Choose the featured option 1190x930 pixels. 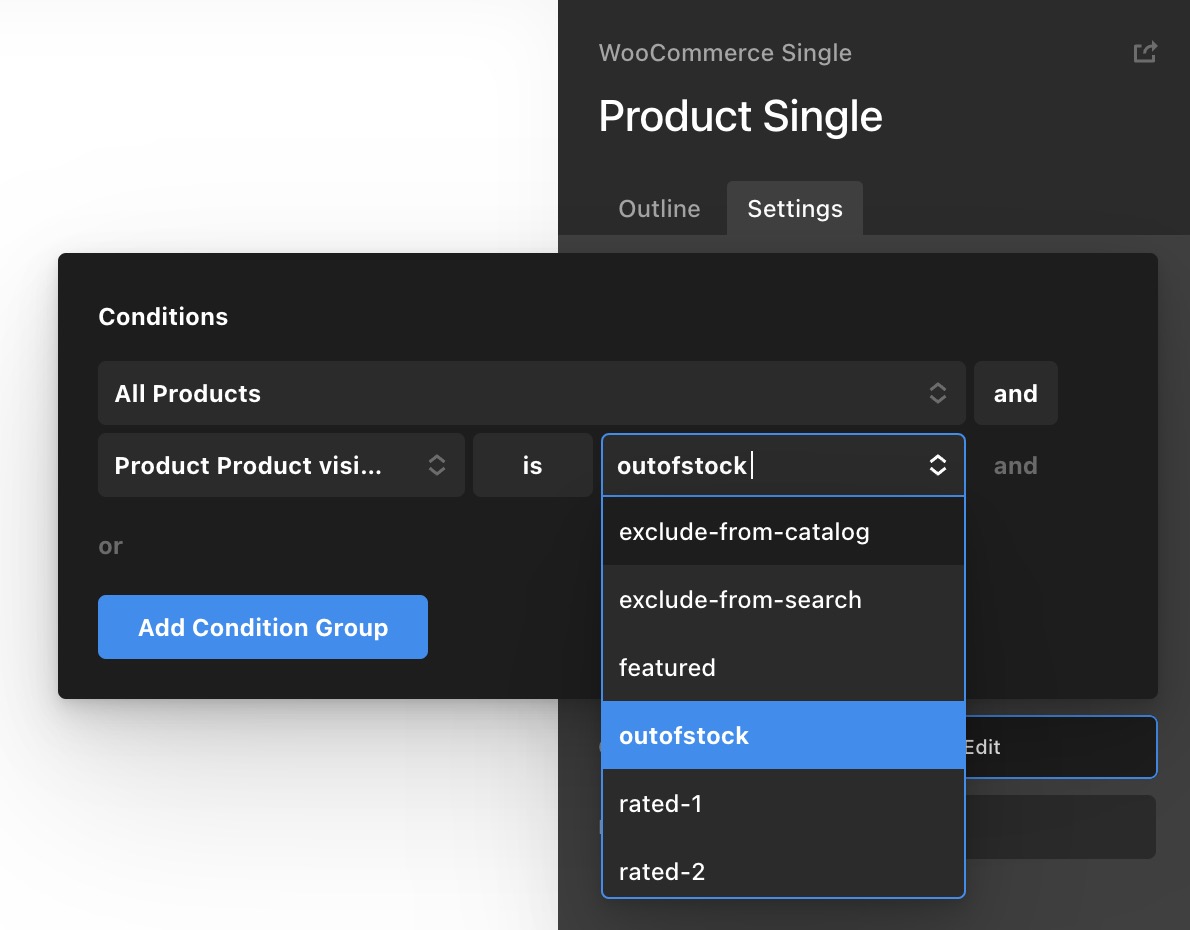click(x=783, y=667)
